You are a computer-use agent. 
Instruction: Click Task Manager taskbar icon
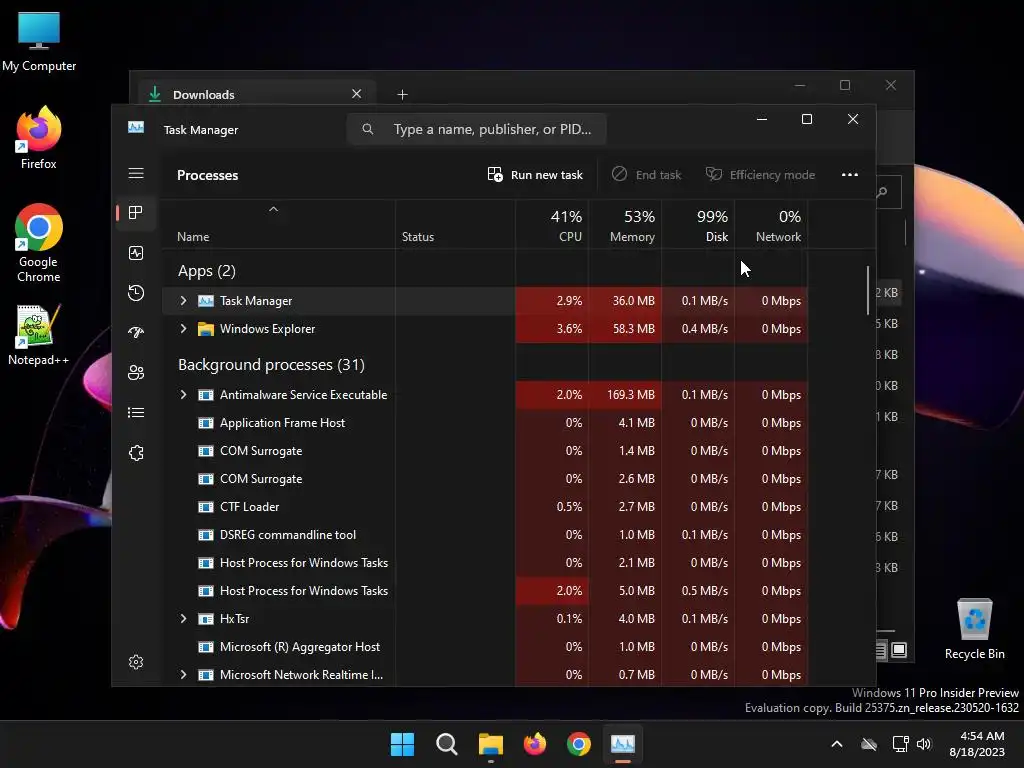[x=623, y=744]
